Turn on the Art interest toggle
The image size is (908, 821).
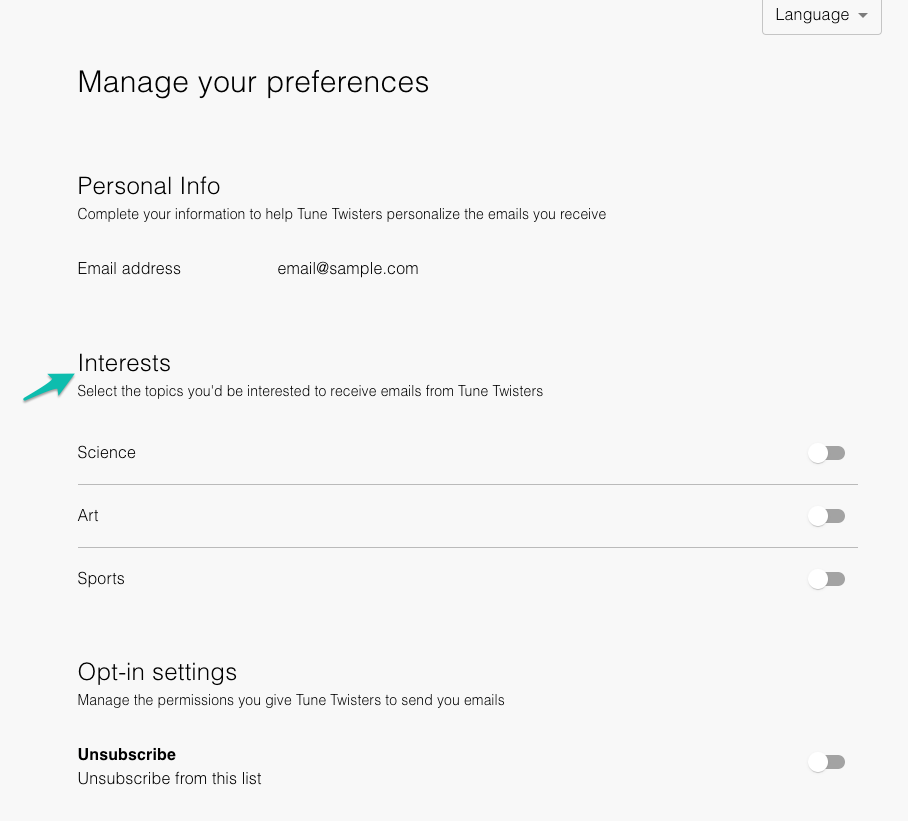(x=826, y=516)
